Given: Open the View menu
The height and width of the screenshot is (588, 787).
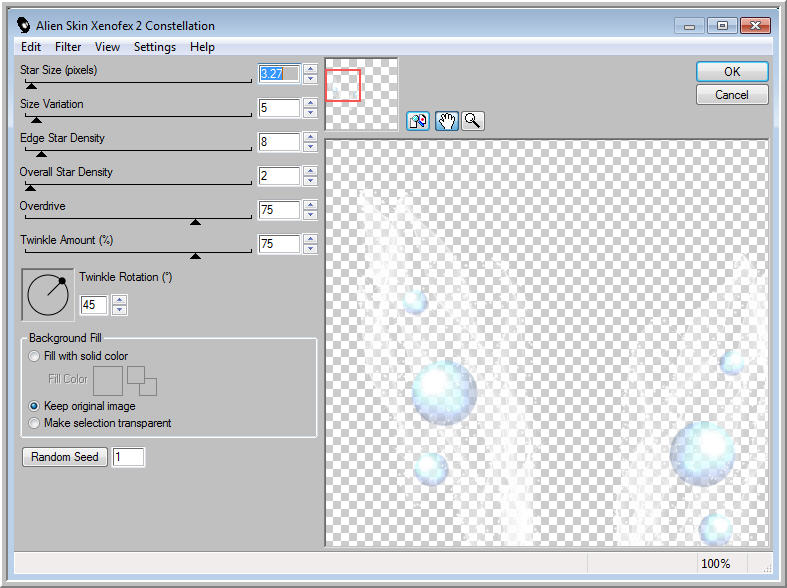Looking at the screenshot, I should click(107, 47).
